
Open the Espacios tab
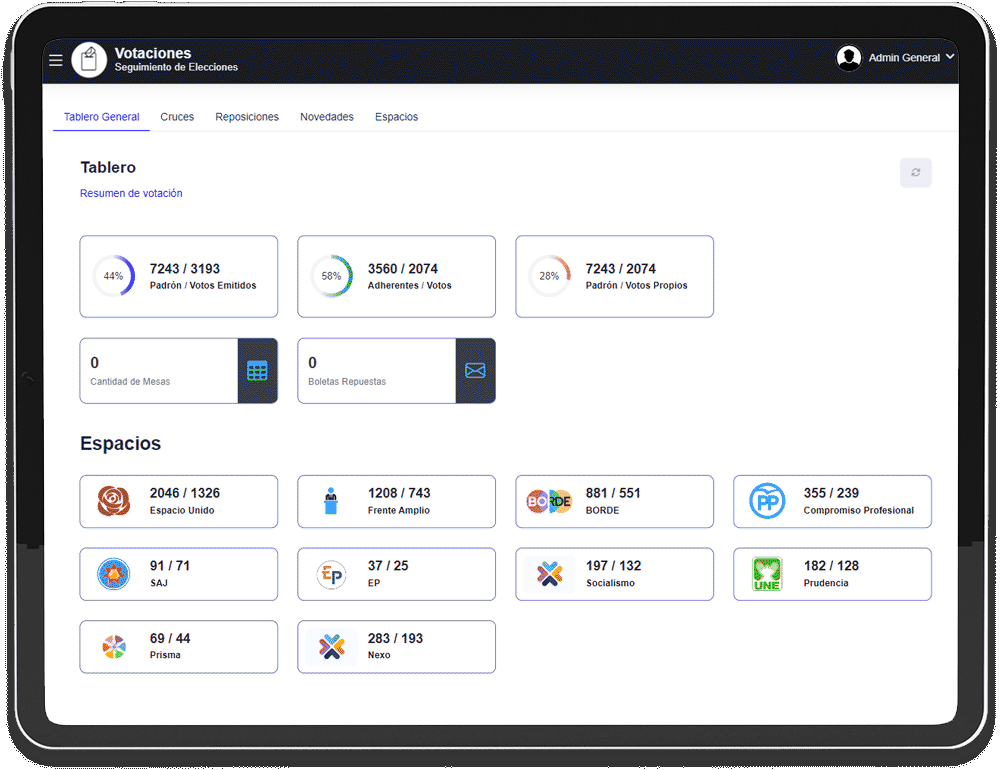pos(396,117)
